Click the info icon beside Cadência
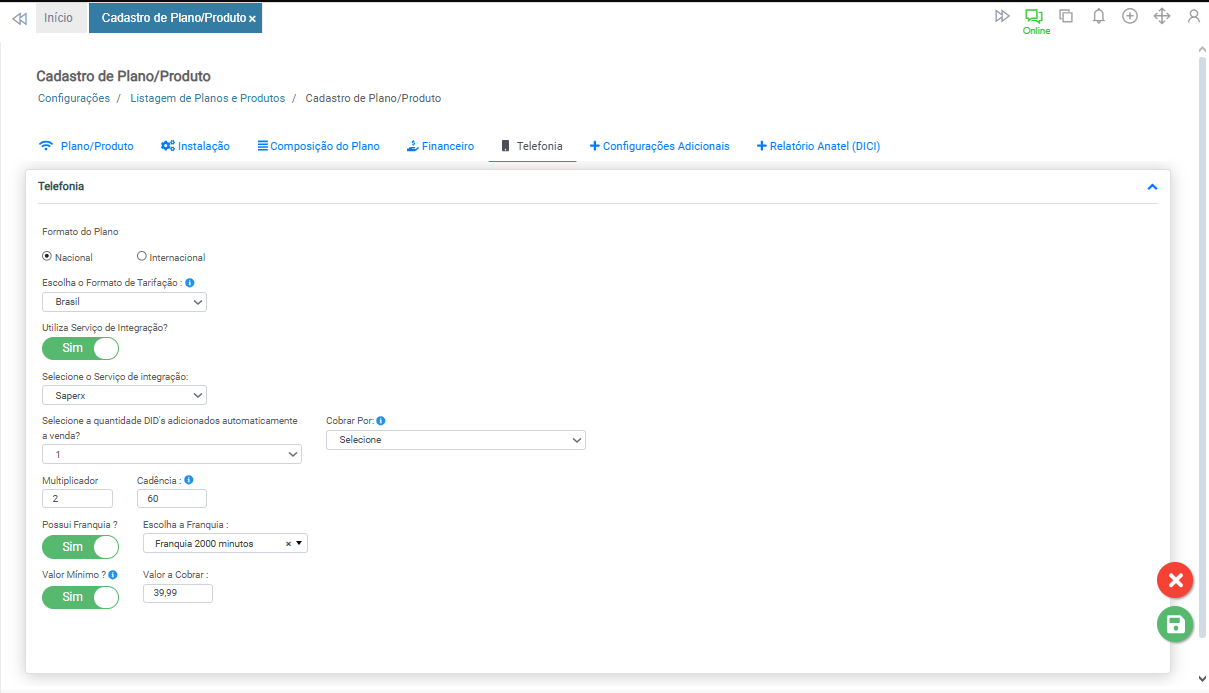1209x693 pixels. tap(189, 480)
